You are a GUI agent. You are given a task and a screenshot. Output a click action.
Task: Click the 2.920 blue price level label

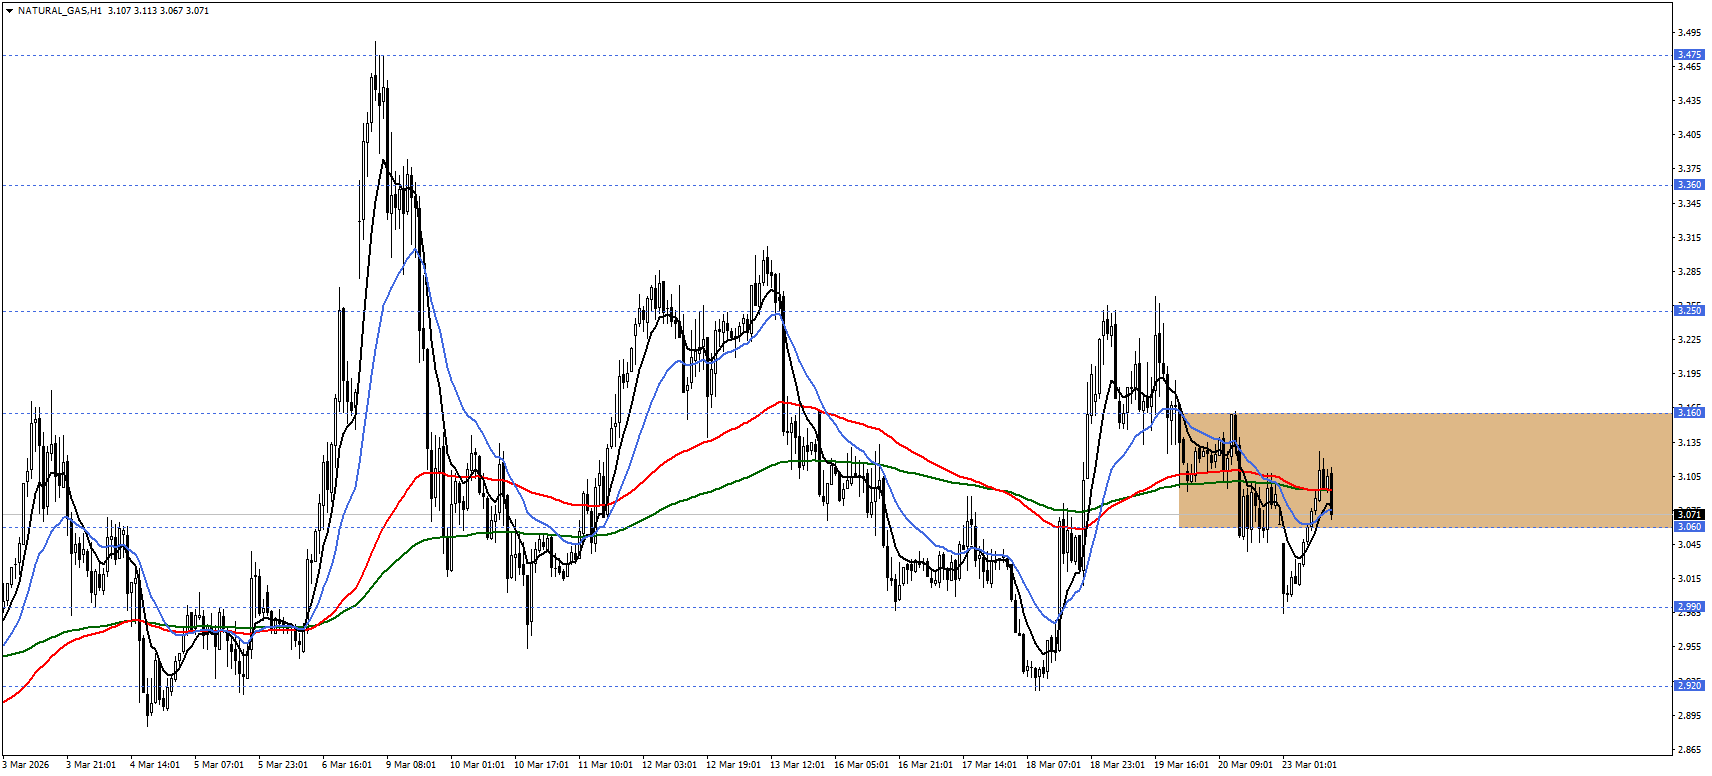[1689, 686]
